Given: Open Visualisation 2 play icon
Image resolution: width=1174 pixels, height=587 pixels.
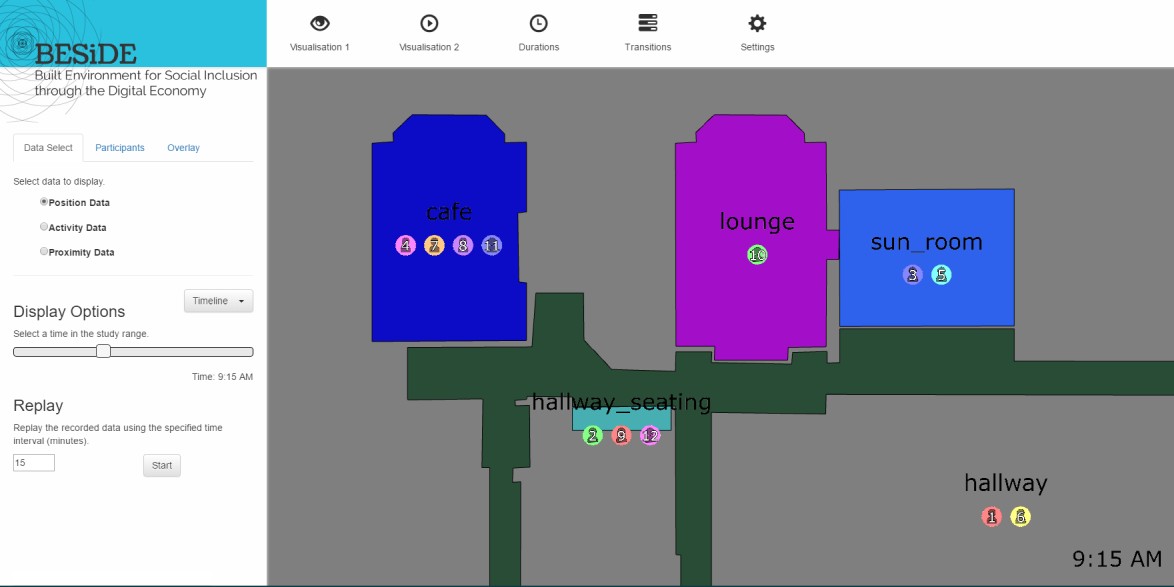Looking at the screenshot, I should tap(429, 23).
